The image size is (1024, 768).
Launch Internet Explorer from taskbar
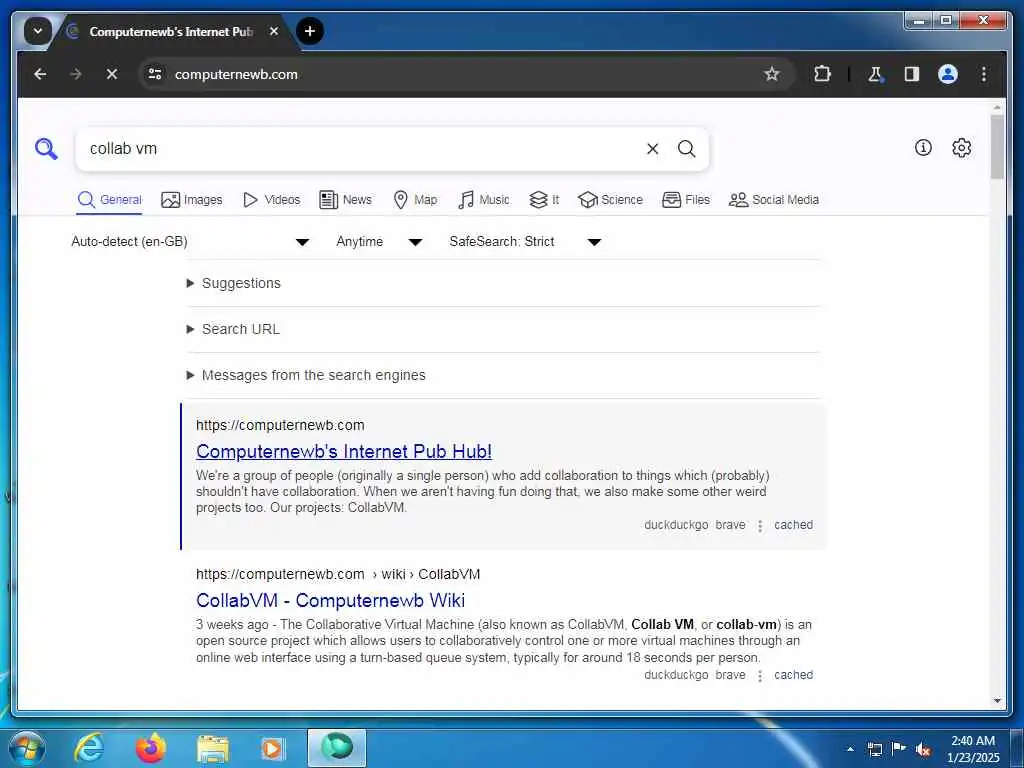click(89, 748)
